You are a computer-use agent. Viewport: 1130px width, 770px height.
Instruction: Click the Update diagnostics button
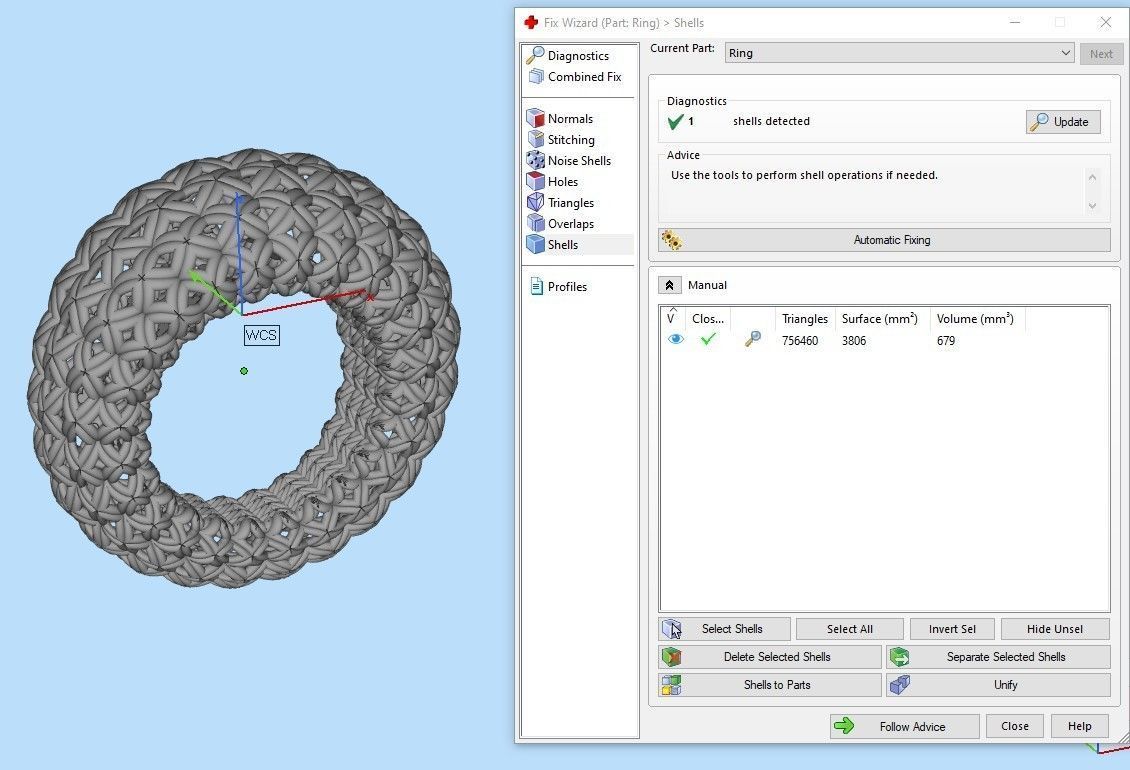(x=1063, y=122)
